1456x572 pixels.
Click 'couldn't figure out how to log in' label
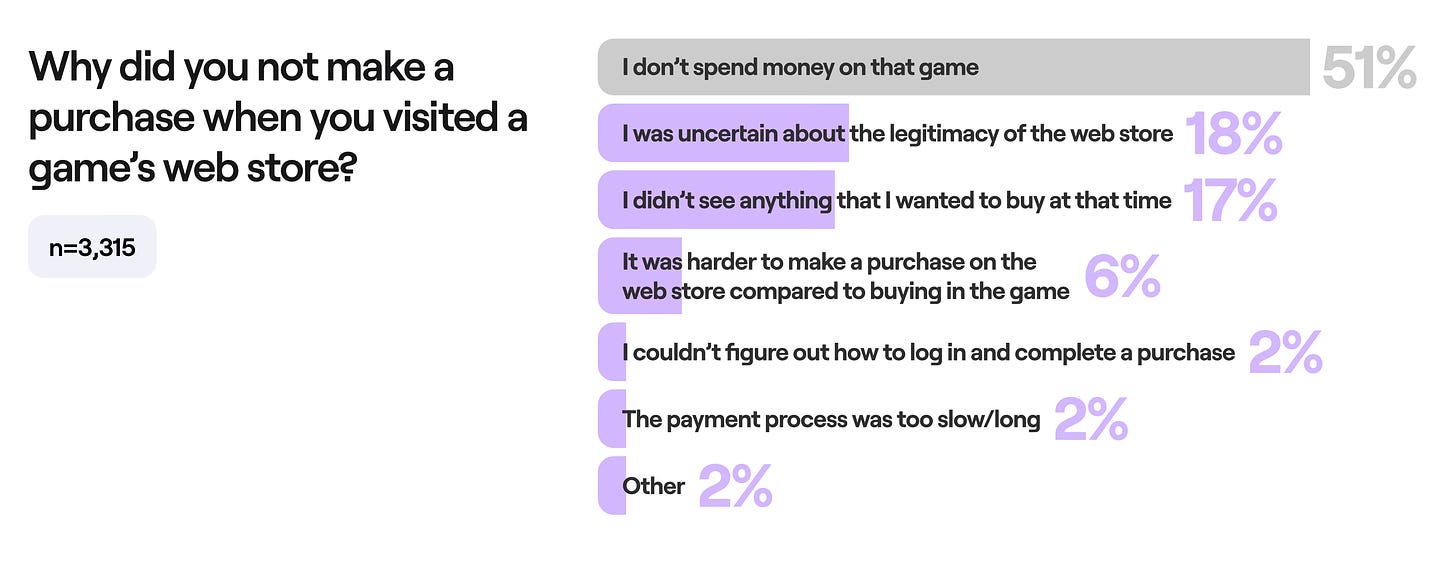point(928,352)
